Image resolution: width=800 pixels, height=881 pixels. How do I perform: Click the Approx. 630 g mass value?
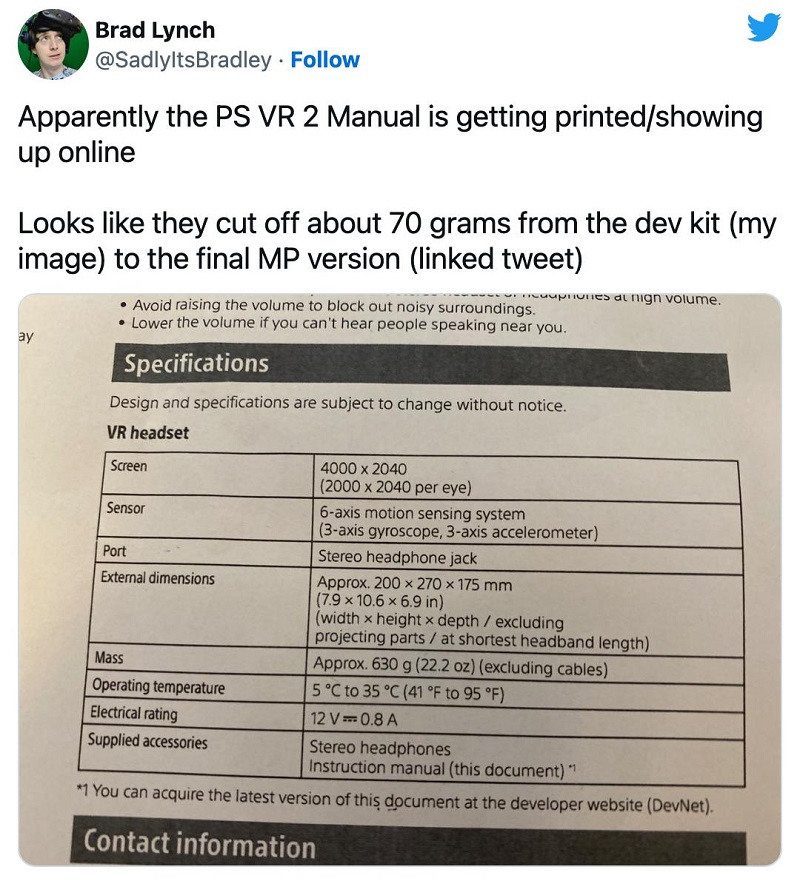[x=460, y=667]
